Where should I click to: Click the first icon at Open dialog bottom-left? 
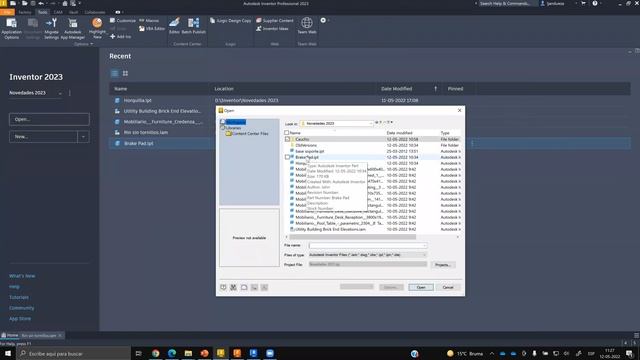point(223,287)
